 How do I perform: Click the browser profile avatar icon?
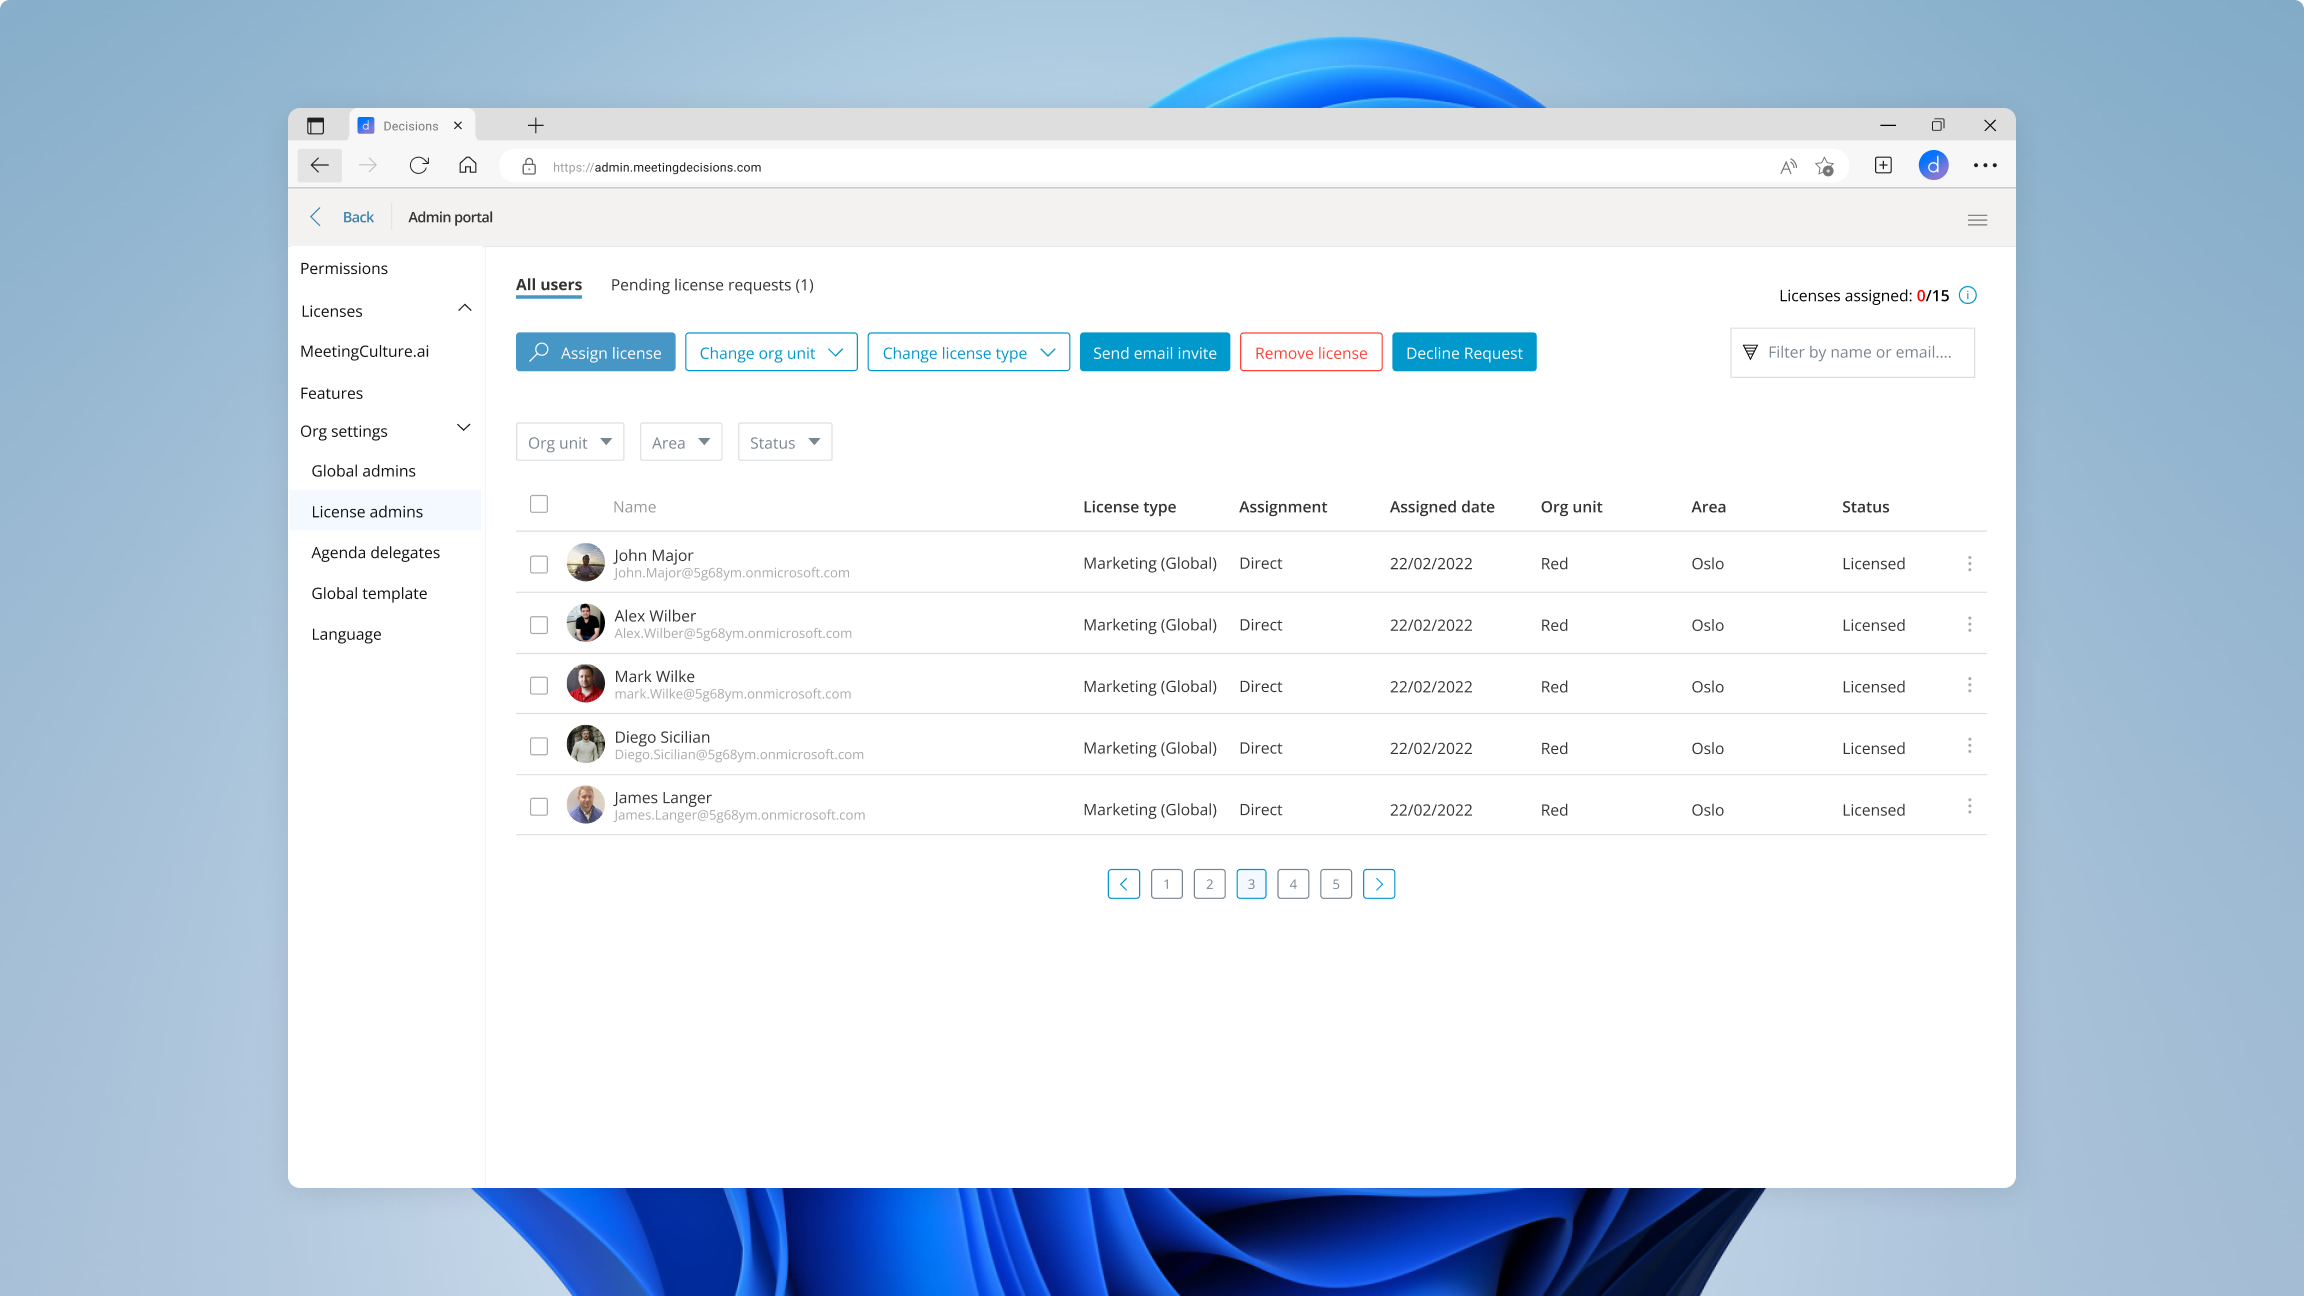click(x=1934, y=165)
